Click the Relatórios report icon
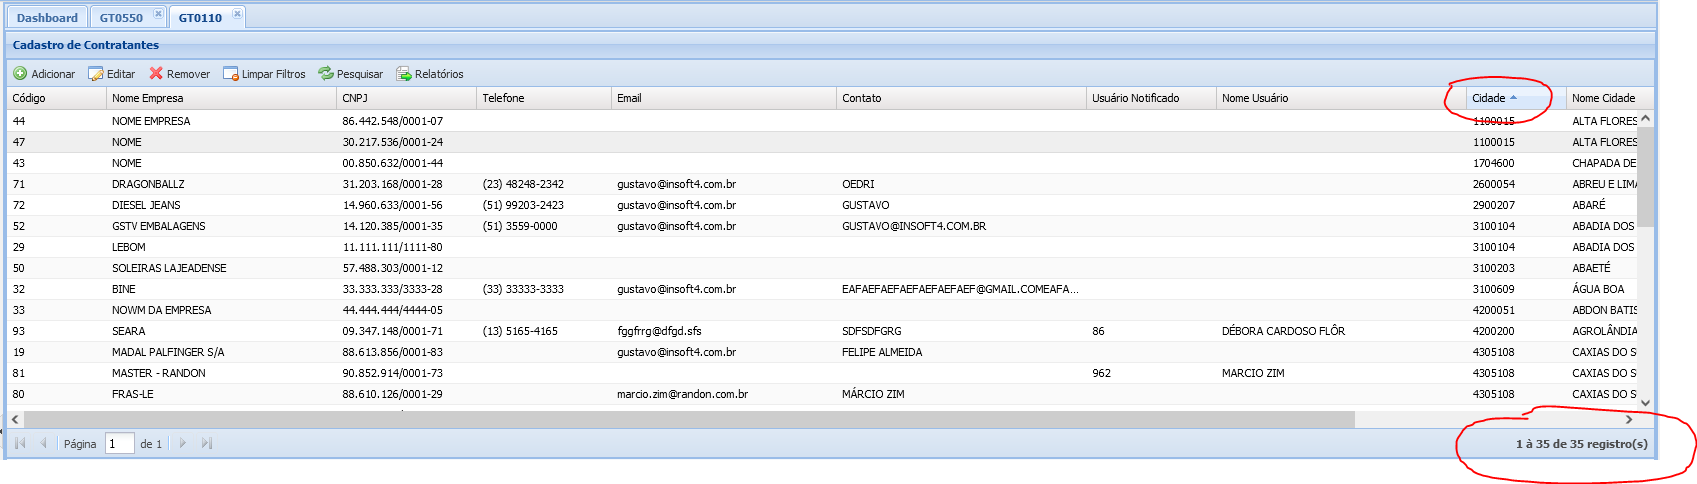Image resolution: width=1697 pixels, height=484 pixels. click(x=404, y=74)
